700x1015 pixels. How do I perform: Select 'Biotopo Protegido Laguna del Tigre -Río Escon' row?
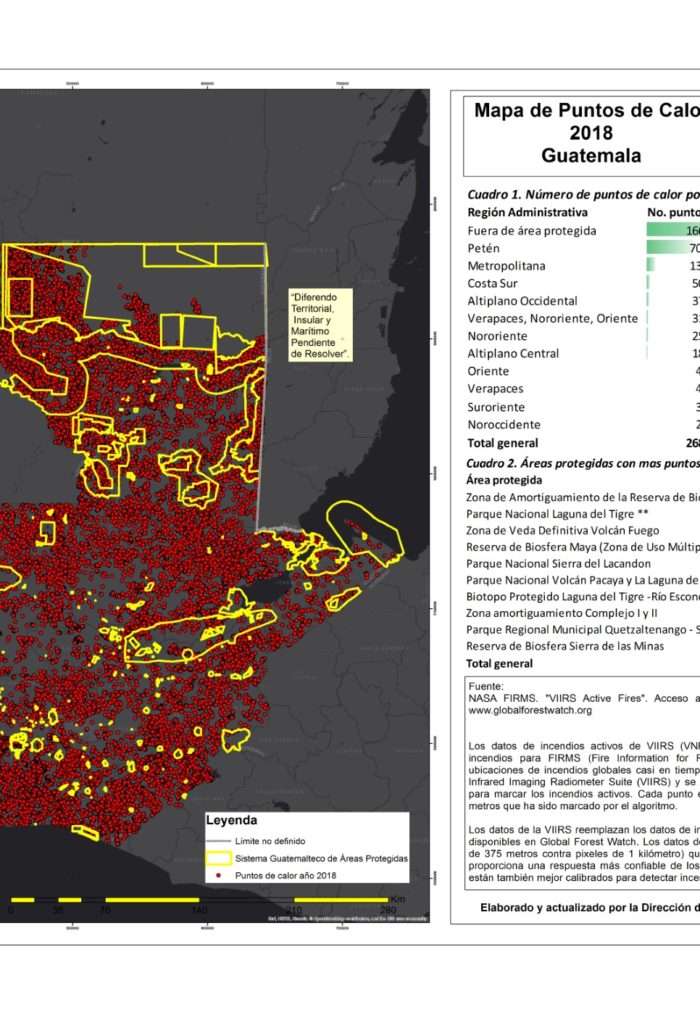(x=583, y=596)
